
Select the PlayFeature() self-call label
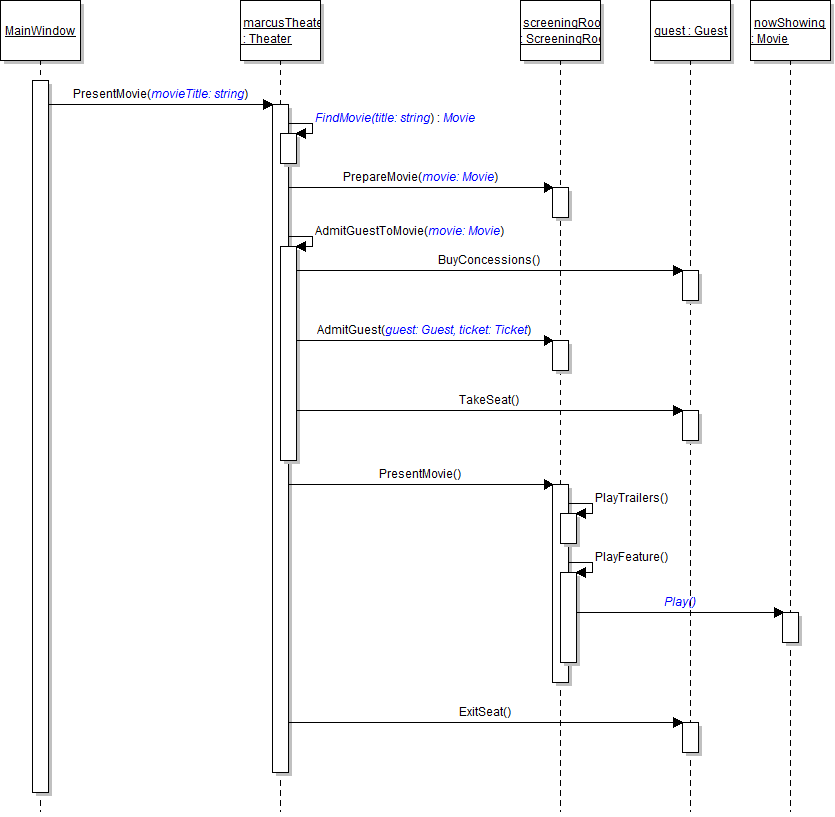point(631,557)
